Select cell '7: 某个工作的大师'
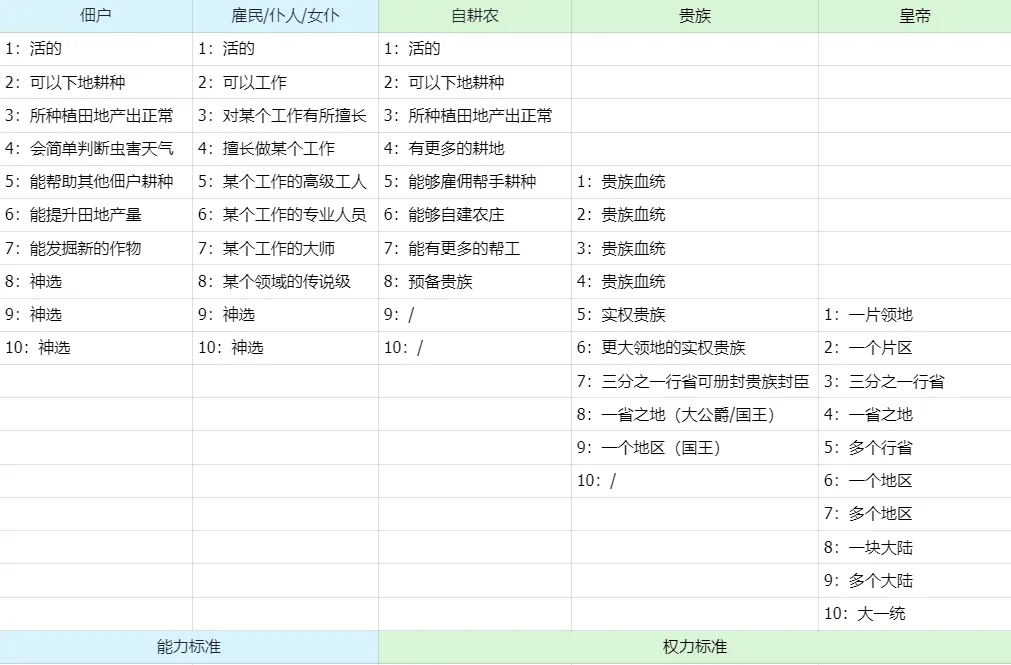 click(x=285, y=248)
